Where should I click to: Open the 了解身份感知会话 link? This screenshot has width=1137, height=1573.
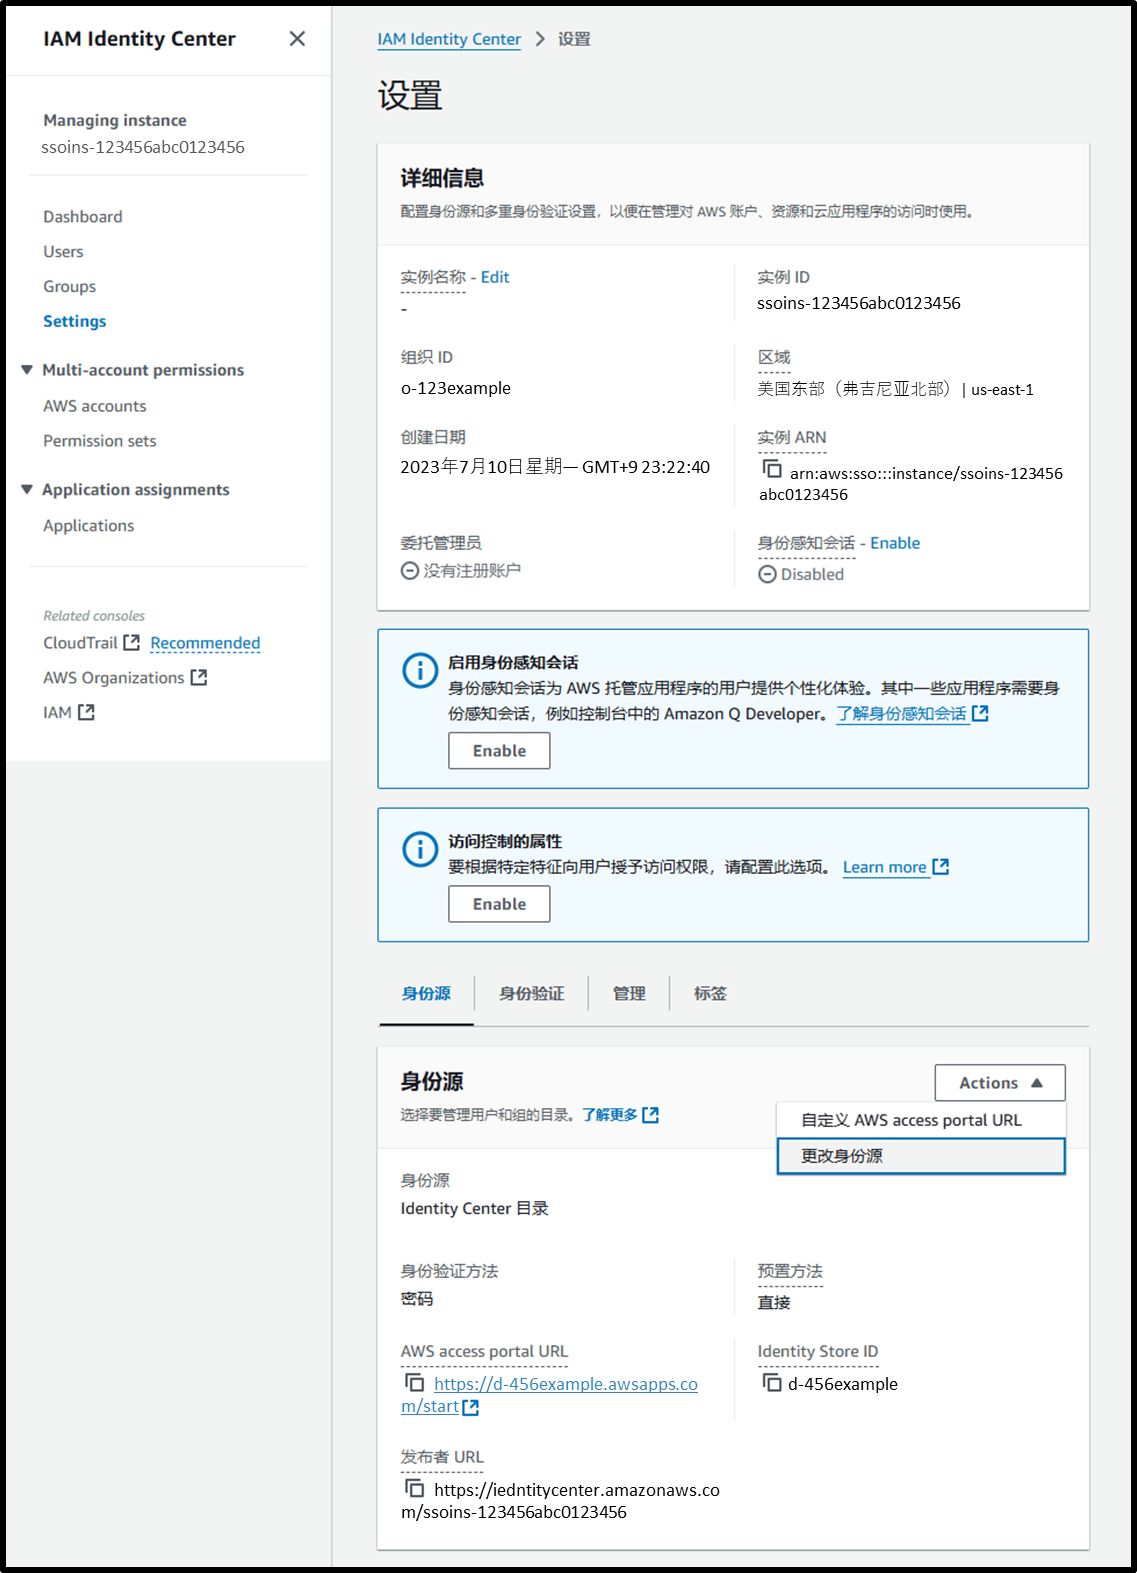(902, 714)
